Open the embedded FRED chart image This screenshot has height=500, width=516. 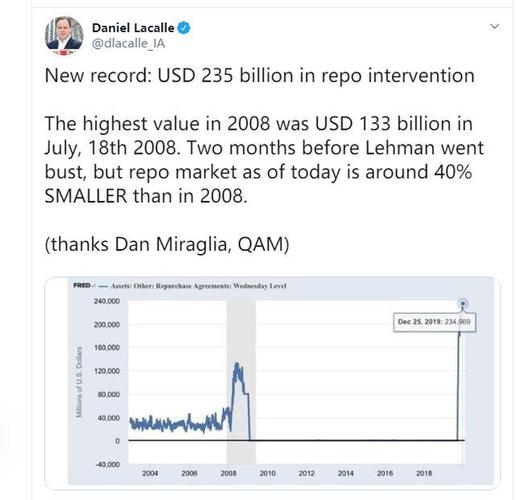click(x=272, y=383)
